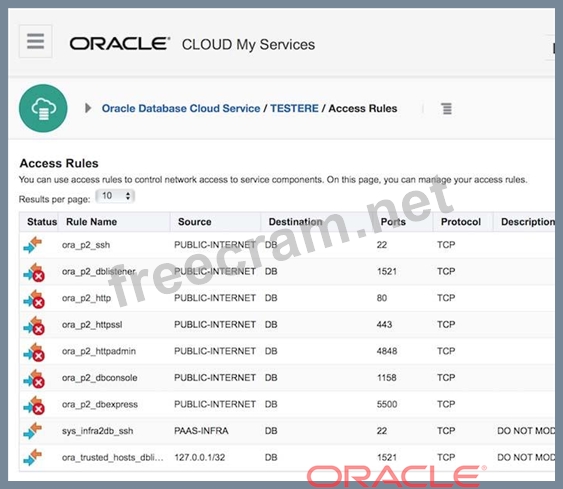Expand the breadcrumb triangle before Oracle Database Cloud Service
The width and height of the screenshot is (563, 489).
click(x=88, y=108)
